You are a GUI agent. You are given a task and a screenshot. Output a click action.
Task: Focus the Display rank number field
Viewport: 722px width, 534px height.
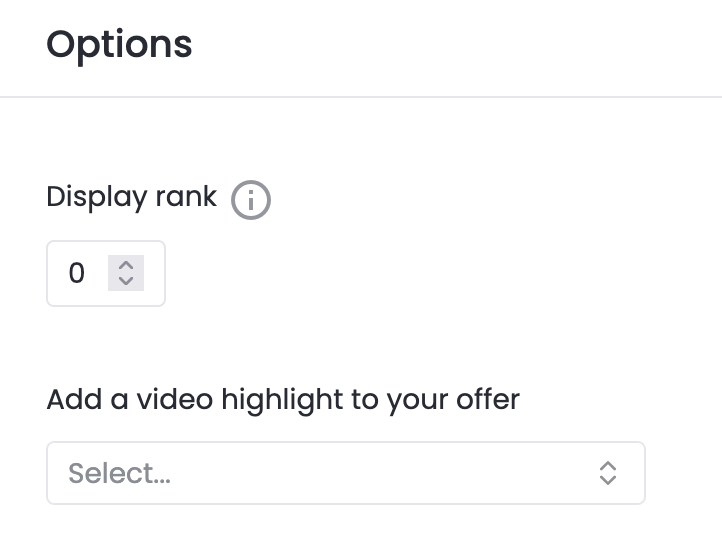point(106,273)
